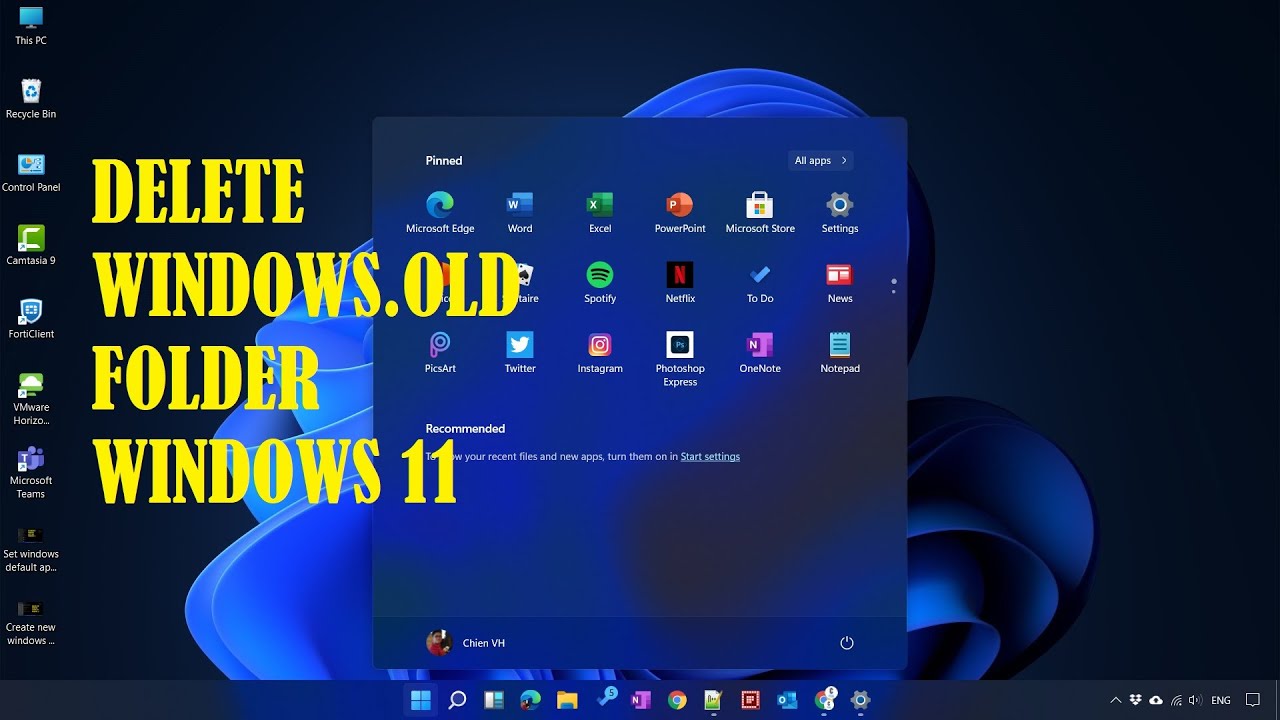Launch OneNote from the Start menu
Viewport: 1280px width, 720px height.
click(759, 353)
